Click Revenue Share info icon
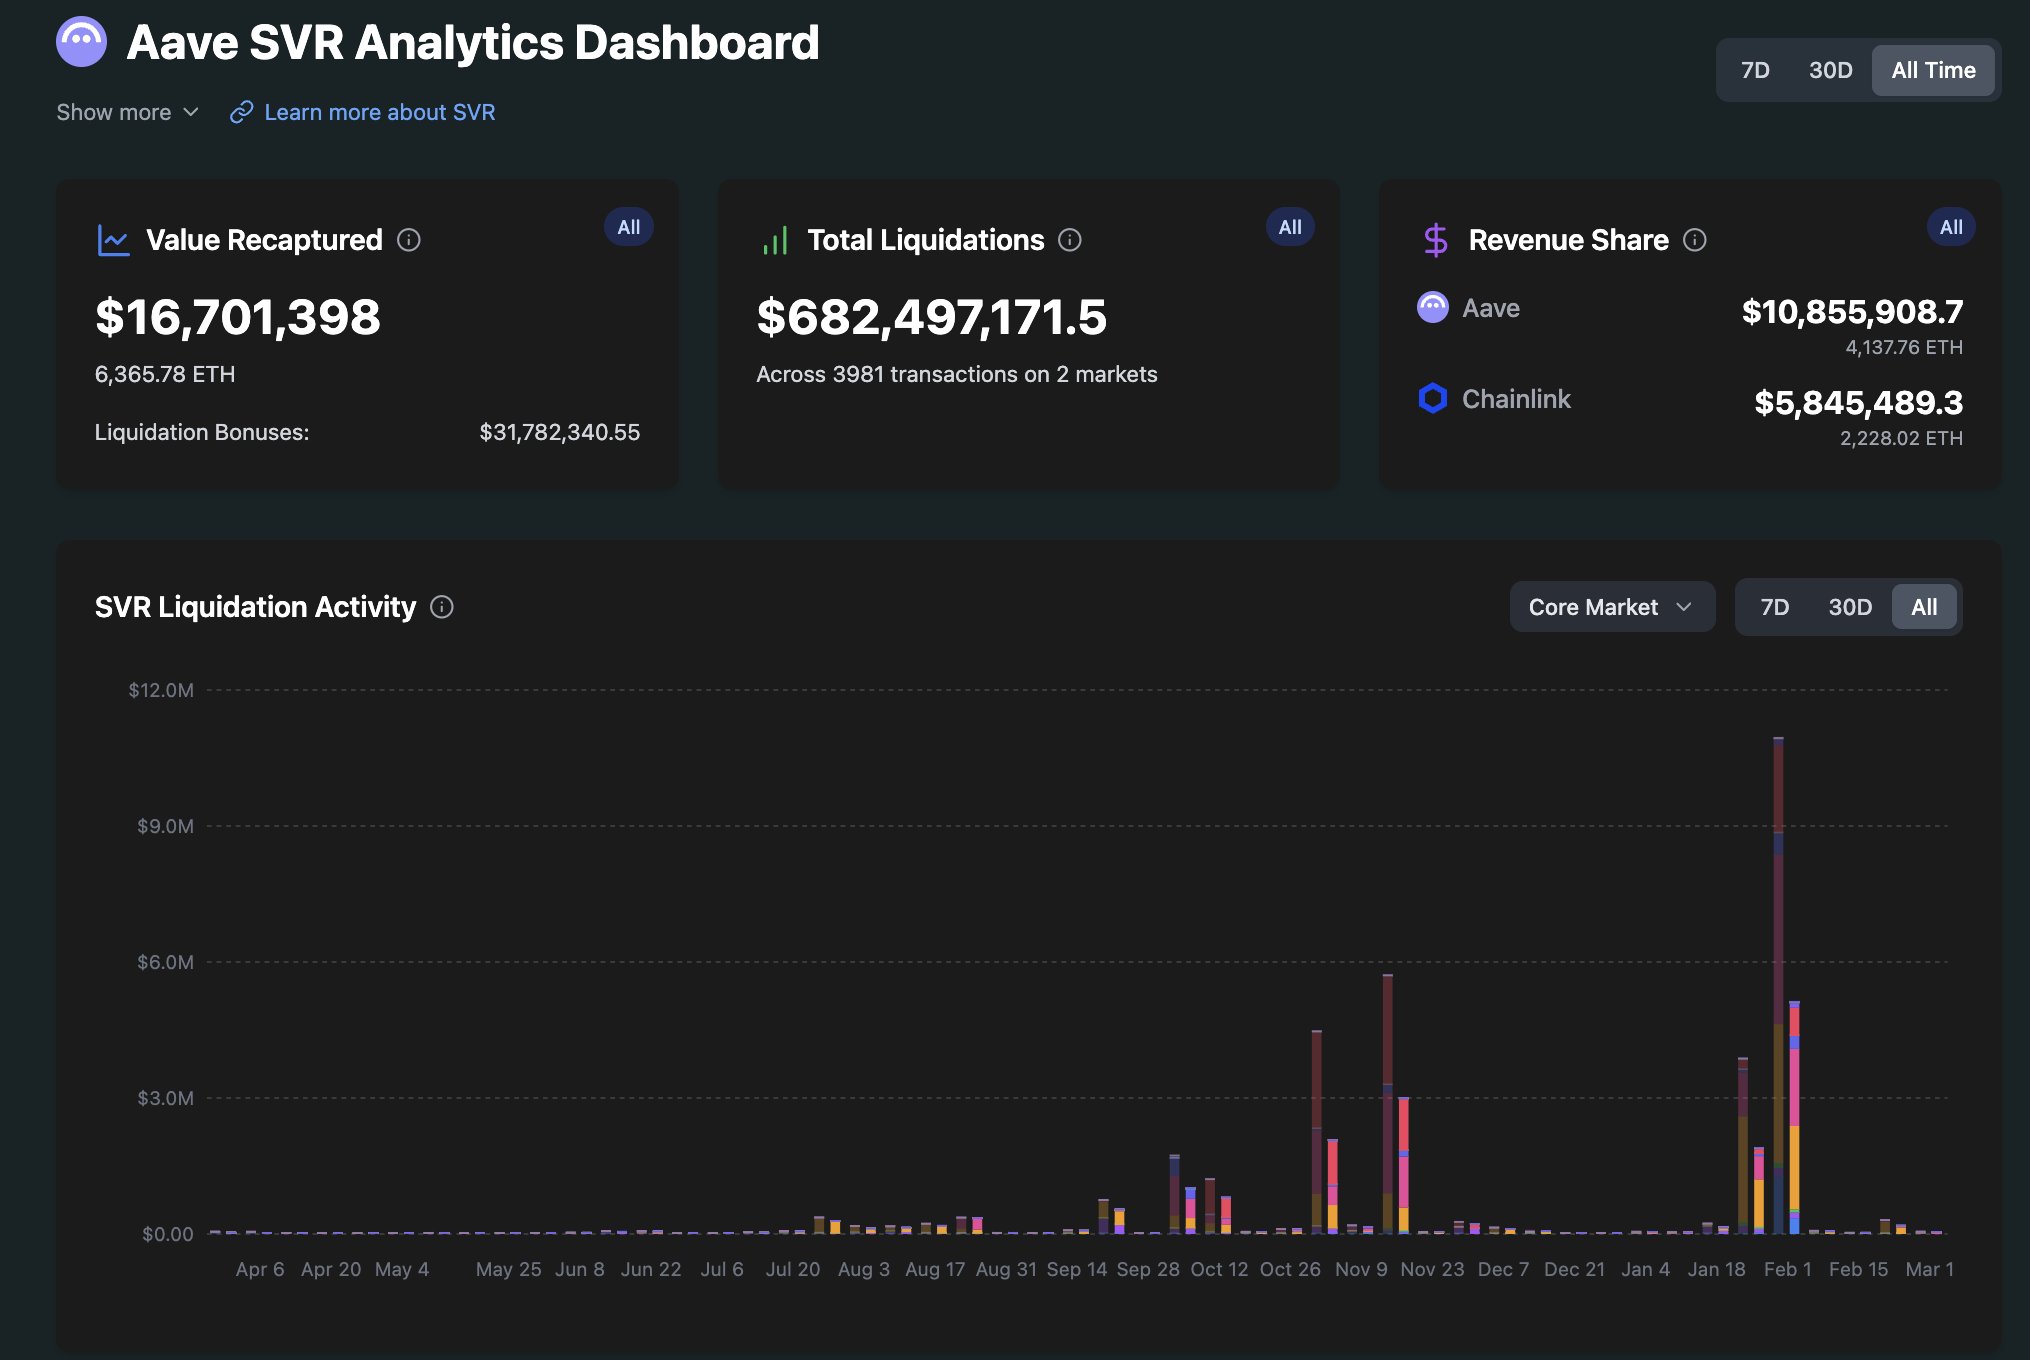The height and width of the screenshot is (1360, 2030). (x=1695, y=240)
